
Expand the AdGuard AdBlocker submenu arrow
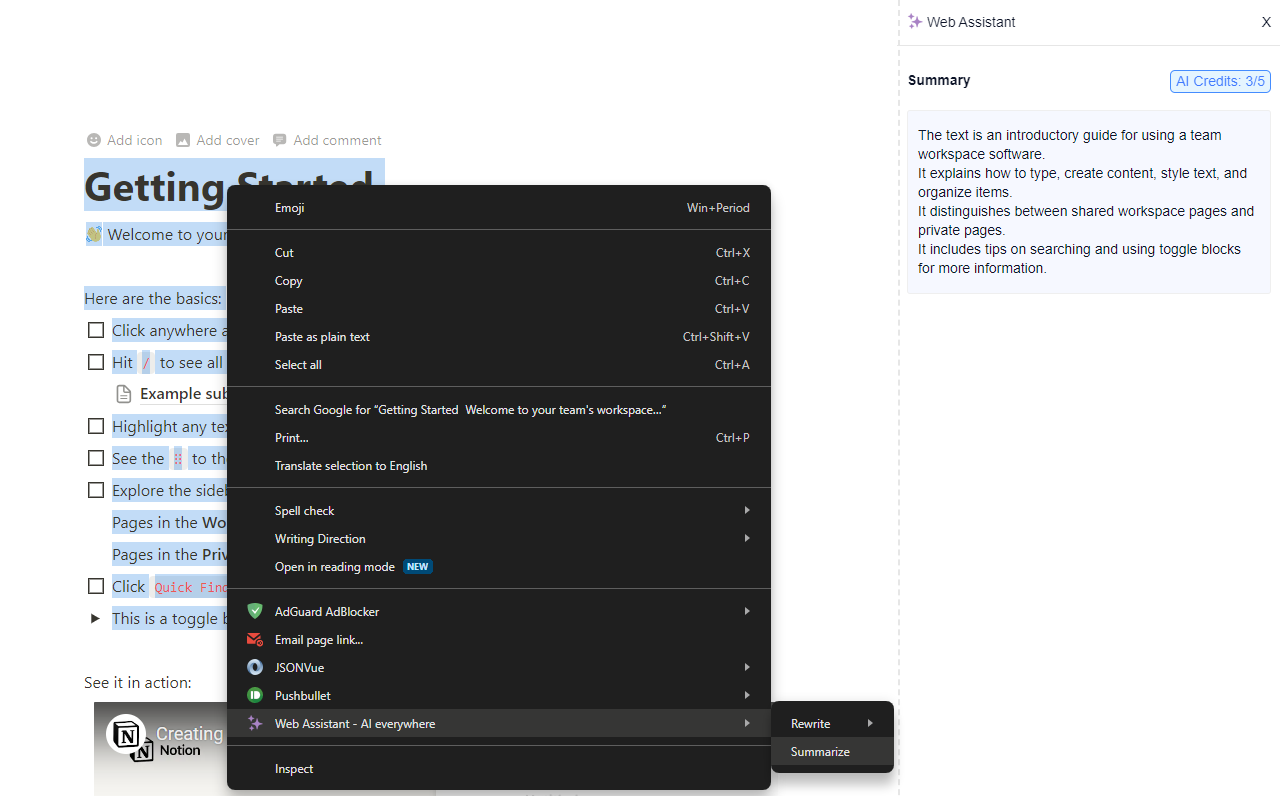[746, 611]
